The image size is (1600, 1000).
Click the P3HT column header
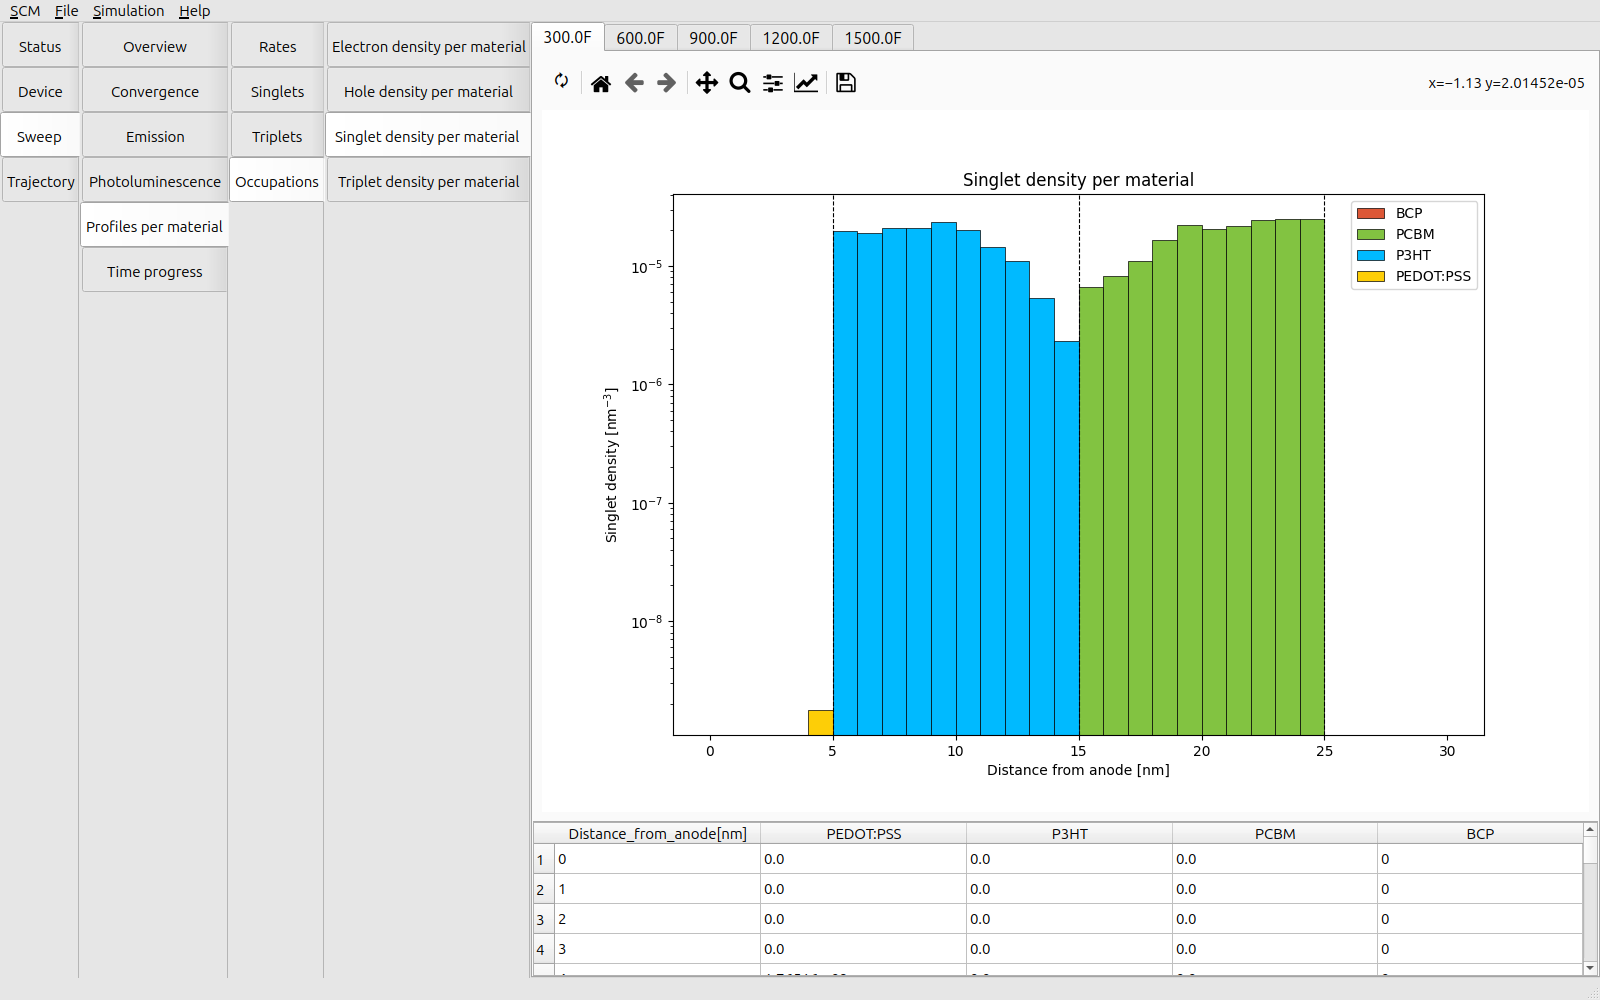(x=1069, y=834)
